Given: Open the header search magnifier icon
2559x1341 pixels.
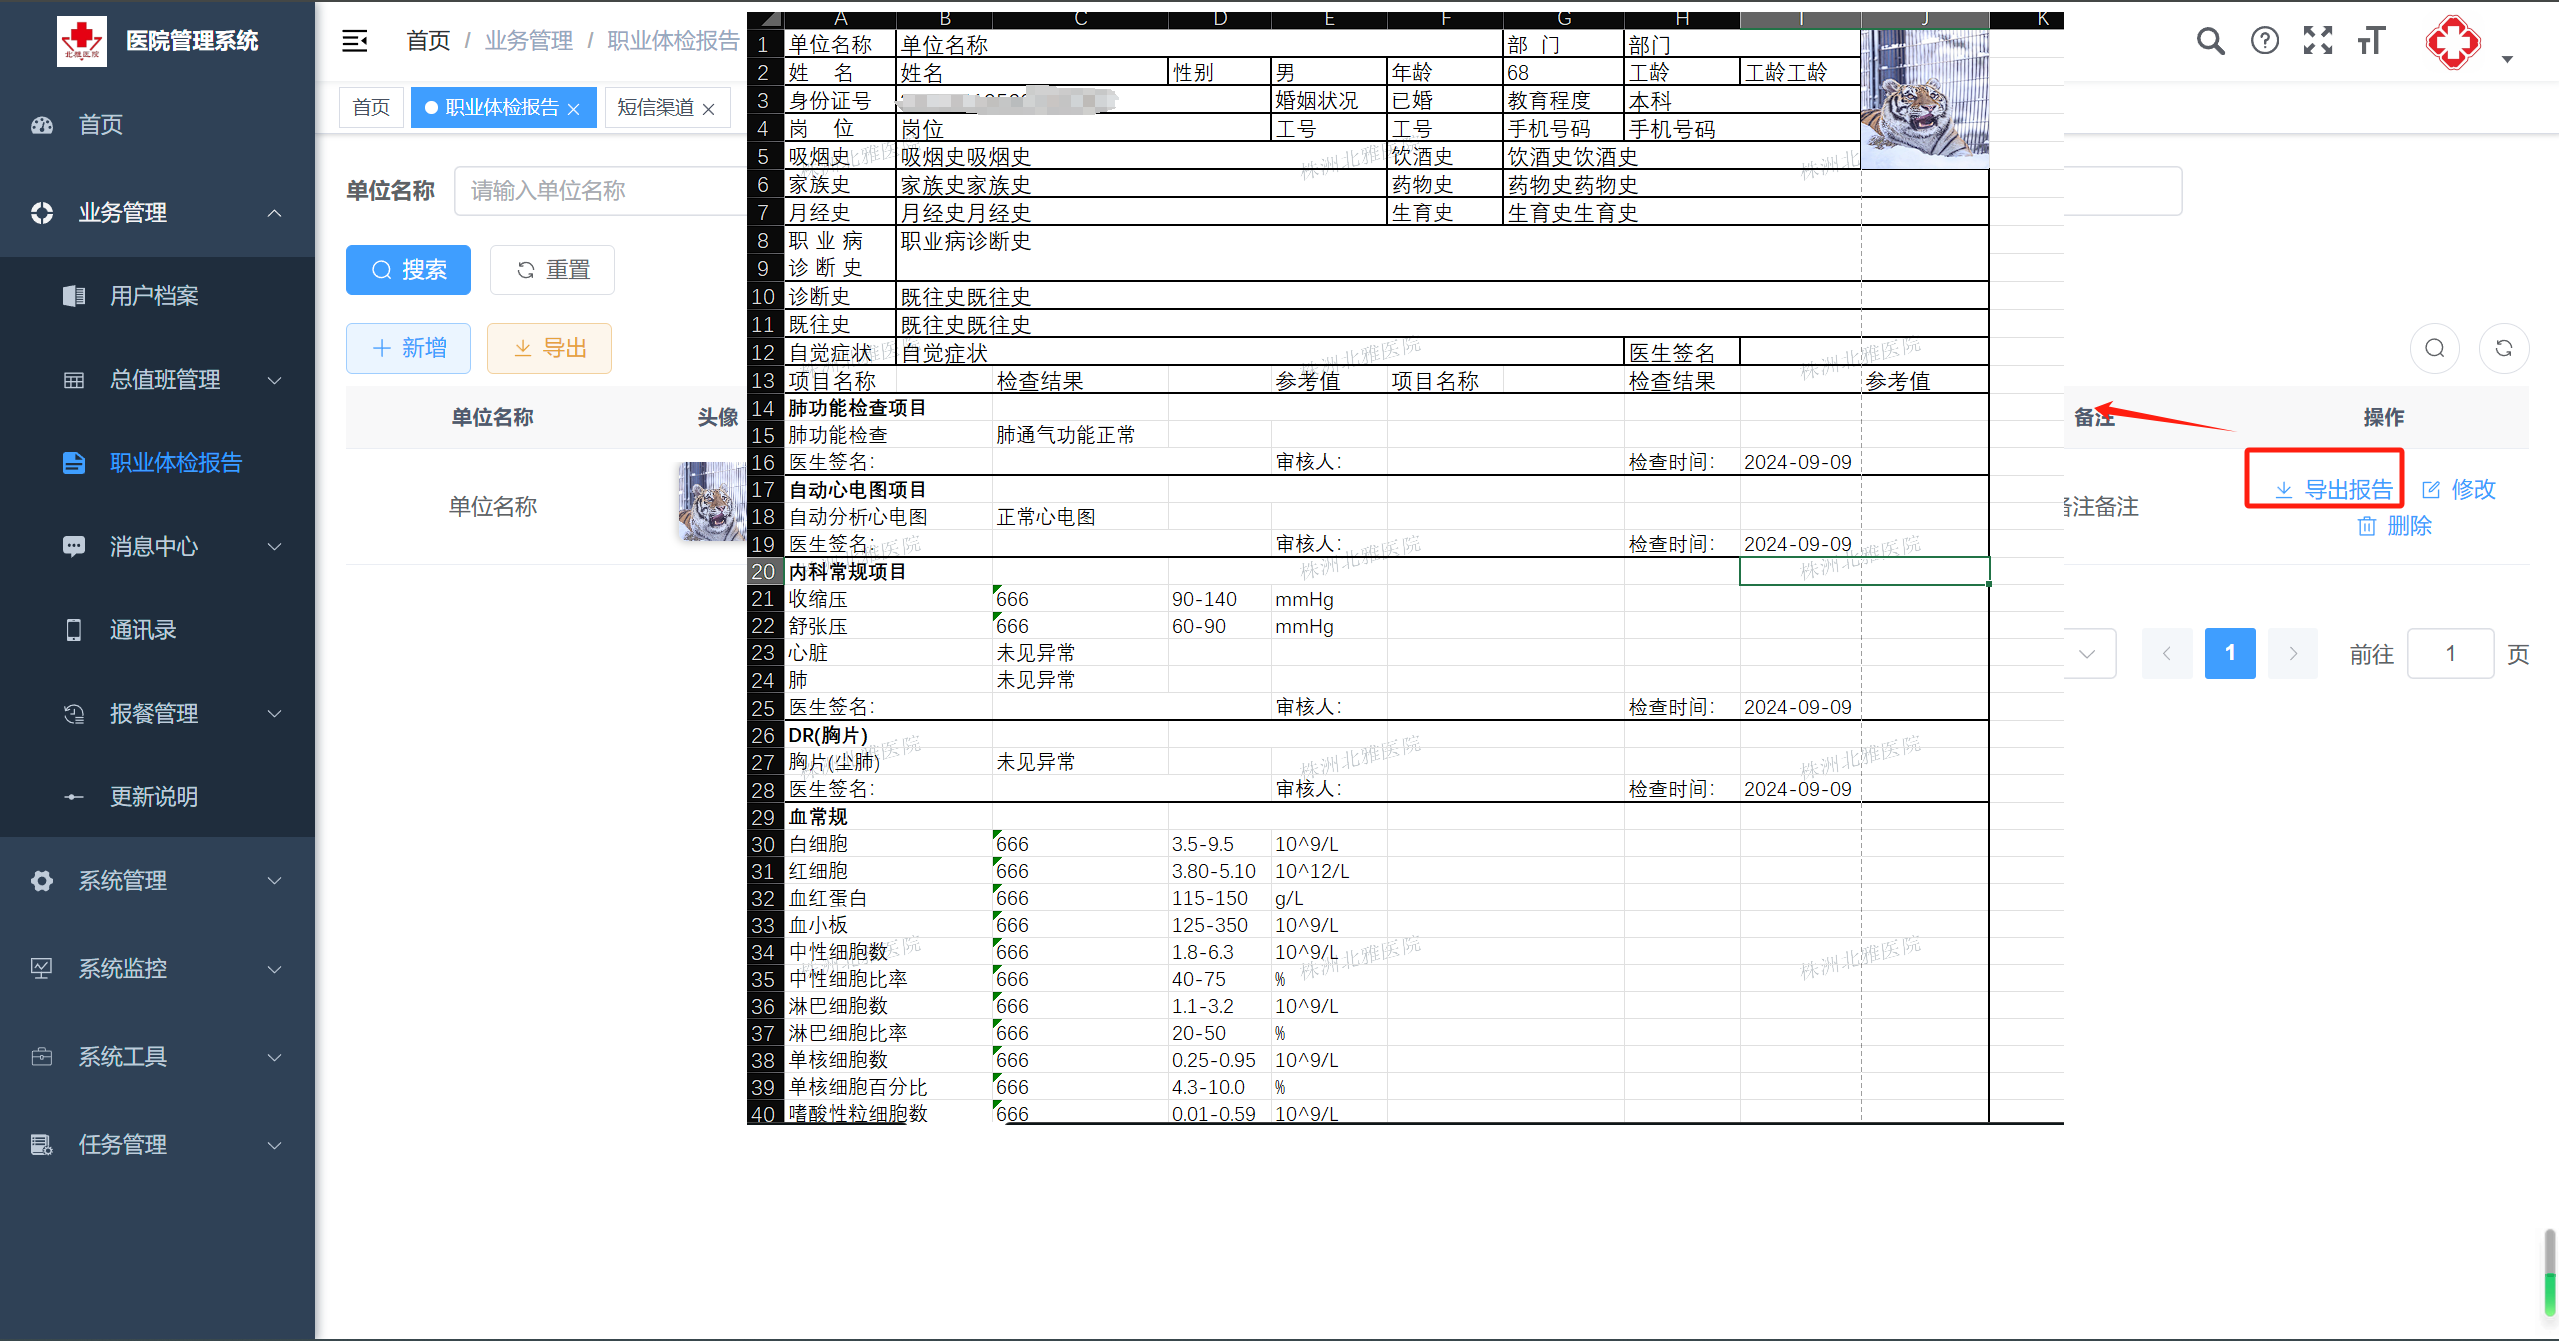Looking at the screenshot, I should 2210,41.
